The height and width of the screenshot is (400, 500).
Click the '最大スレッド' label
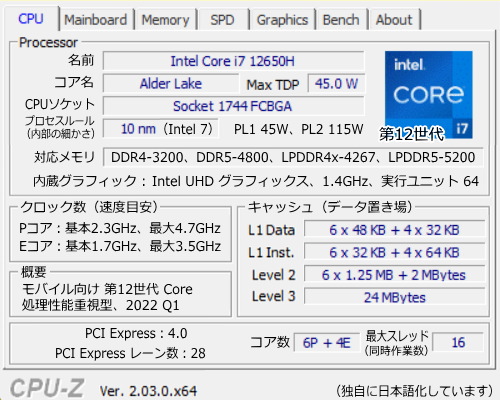tap(397, 336)
